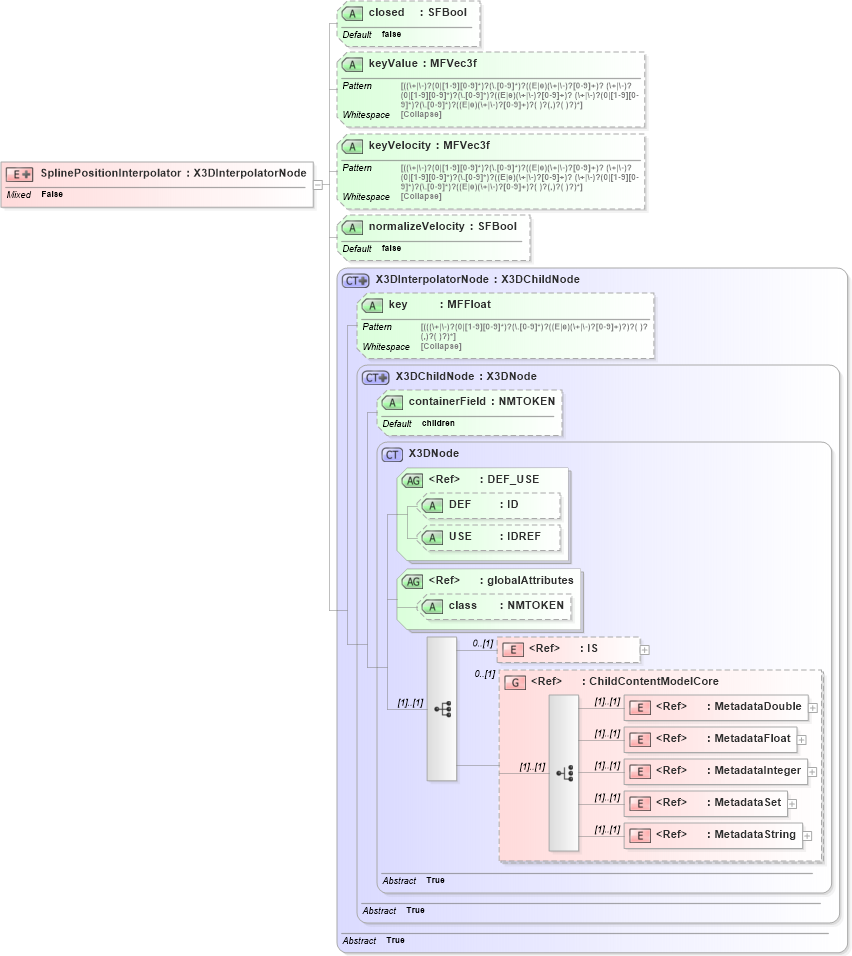852x956 pixels.
Task: Select the MetadataSet reference label
Action: 718,802
